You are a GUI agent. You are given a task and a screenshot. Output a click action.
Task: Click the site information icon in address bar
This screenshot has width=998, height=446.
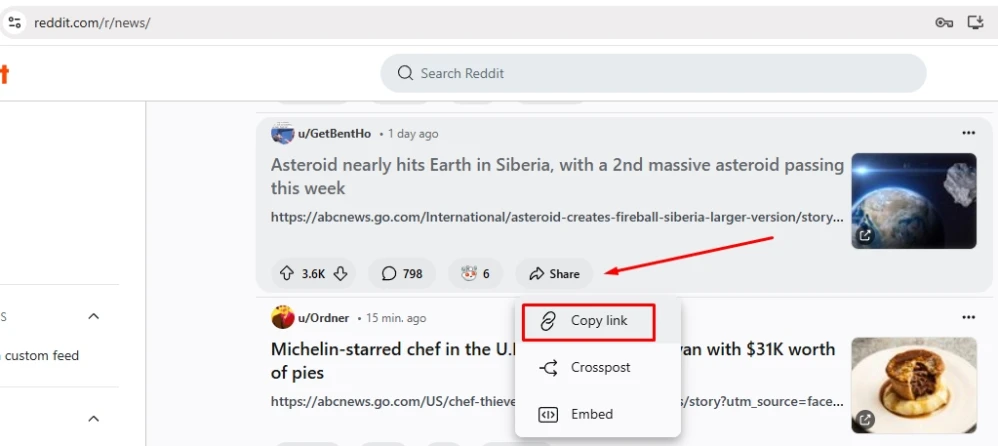click(x=15, y=22)
